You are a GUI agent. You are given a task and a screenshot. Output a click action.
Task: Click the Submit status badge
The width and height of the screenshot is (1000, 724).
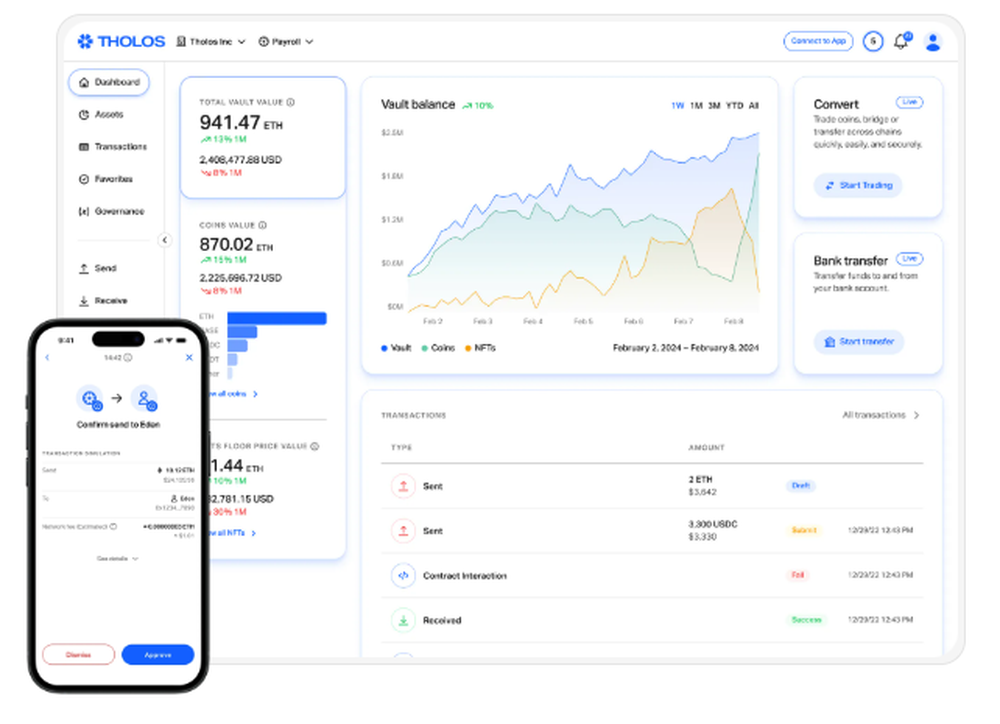coord(804,531)
